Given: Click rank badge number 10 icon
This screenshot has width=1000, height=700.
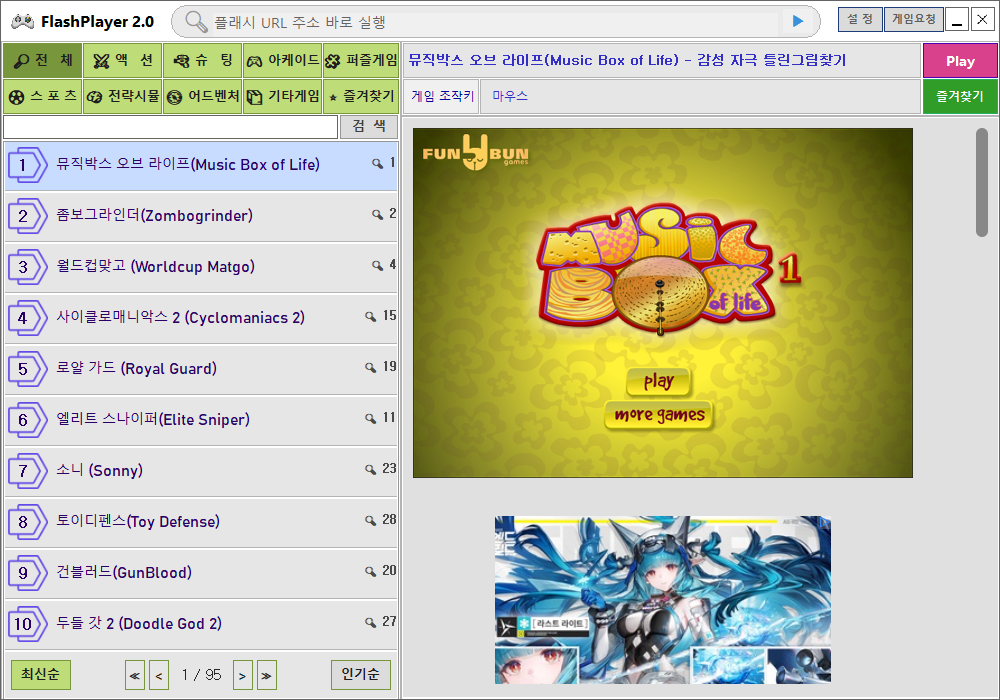Looking at the screenshot, I should click(27, 624).
